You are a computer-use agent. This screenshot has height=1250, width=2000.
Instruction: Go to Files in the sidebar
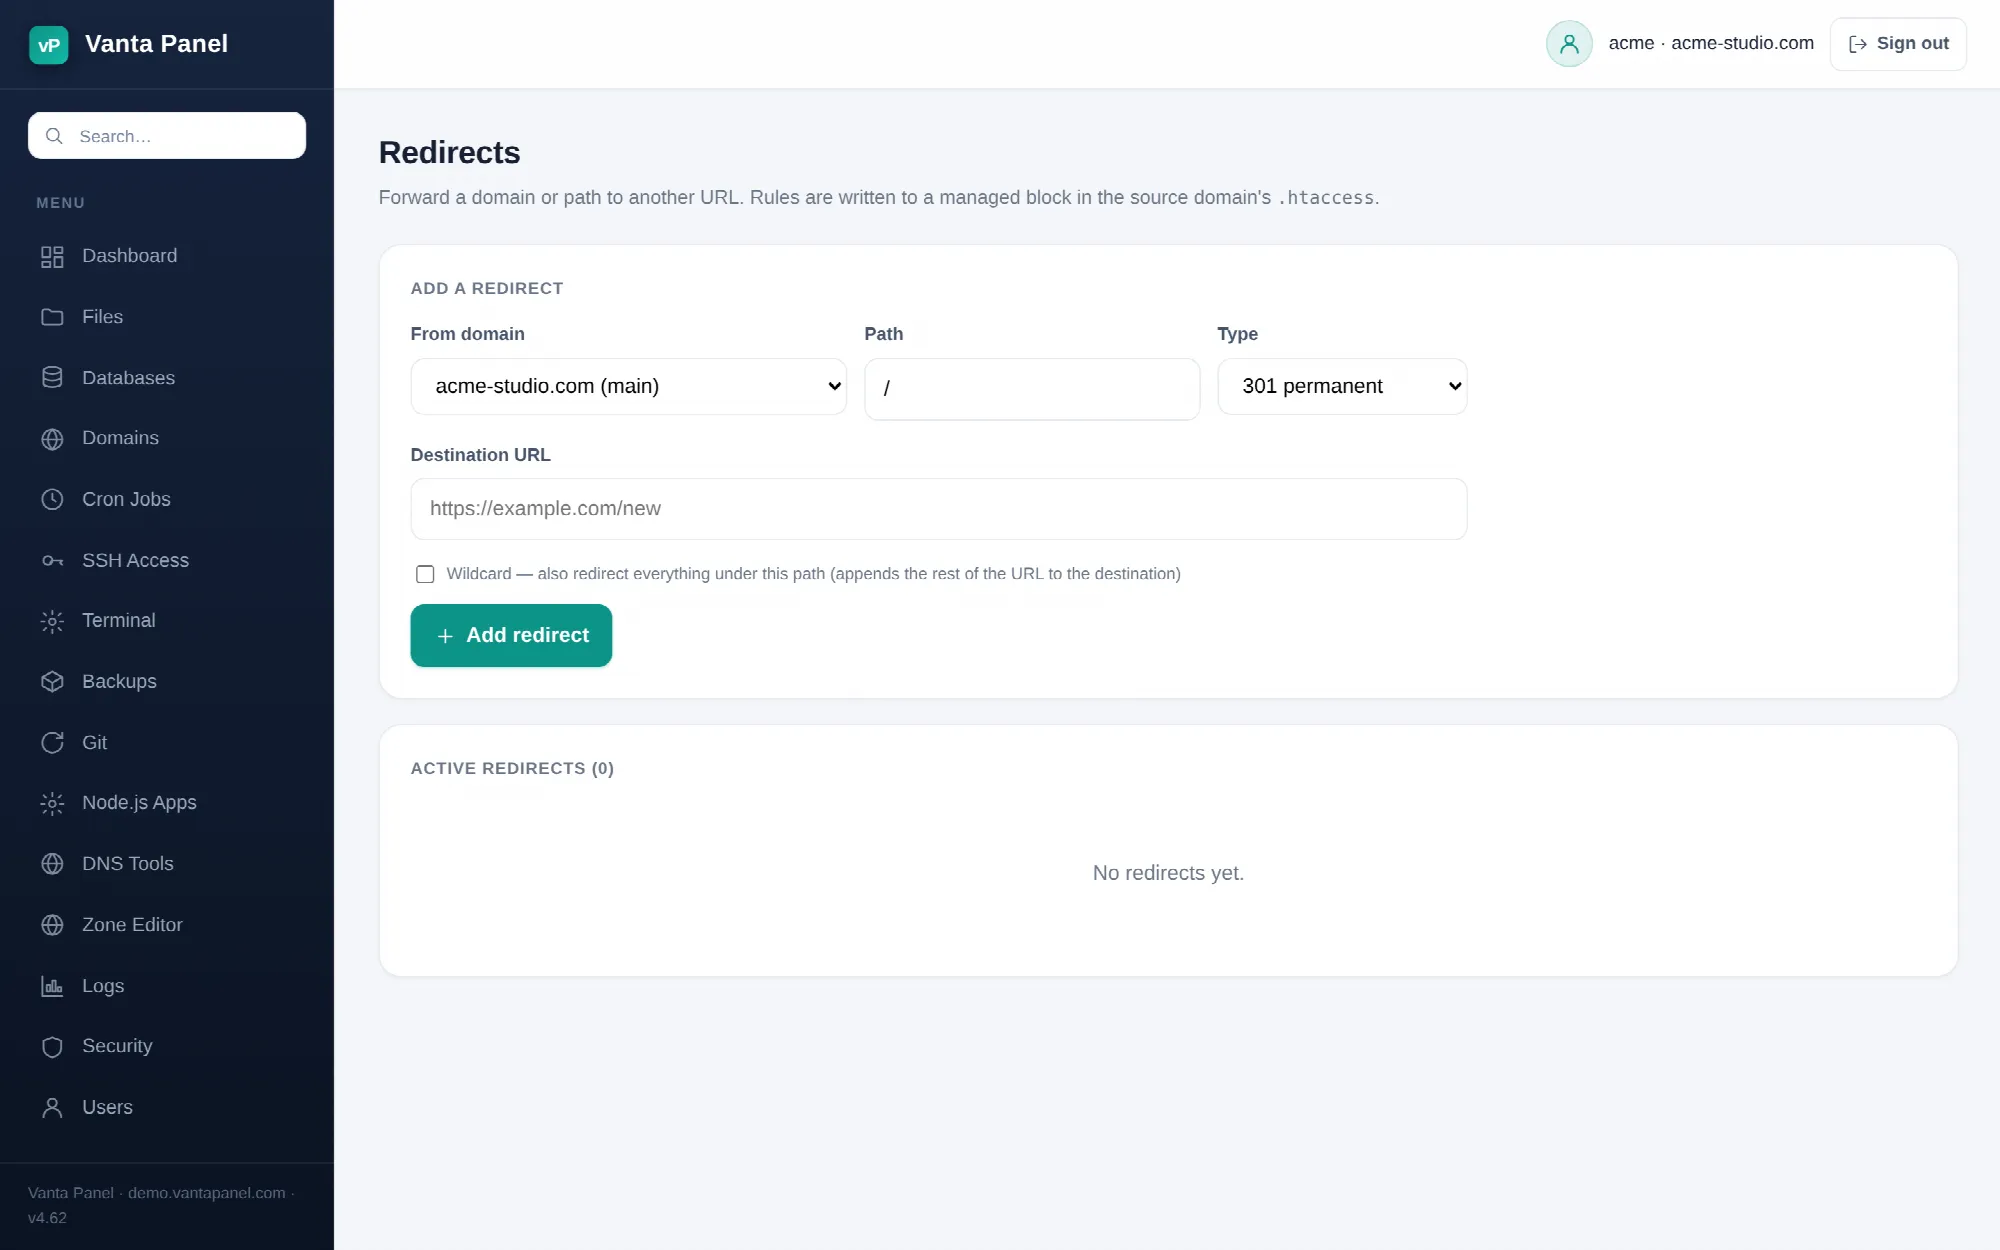(x=167, y=317)
